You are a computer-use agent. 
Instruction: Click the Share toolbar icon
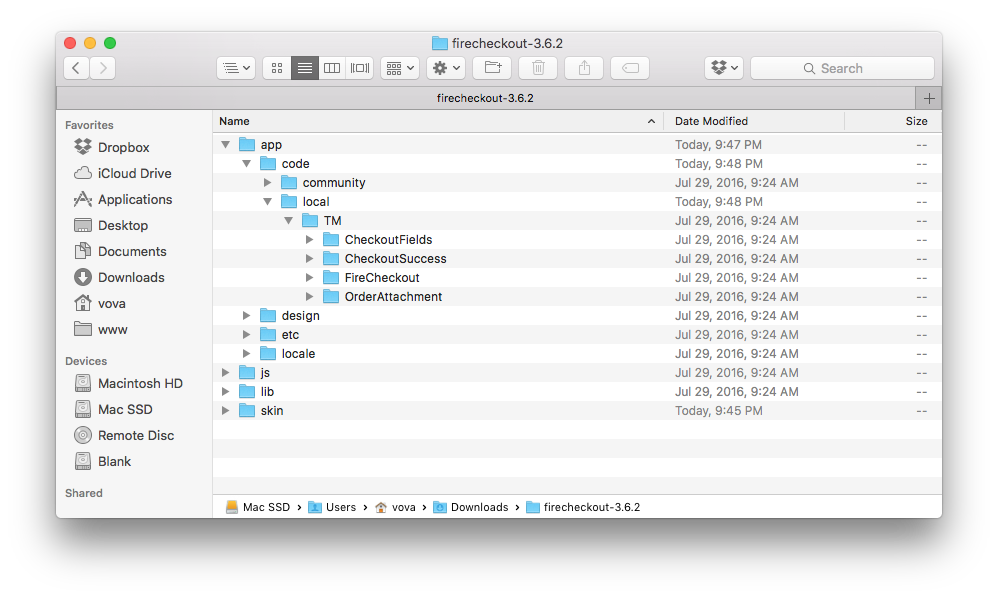click(x=584, y=68)
